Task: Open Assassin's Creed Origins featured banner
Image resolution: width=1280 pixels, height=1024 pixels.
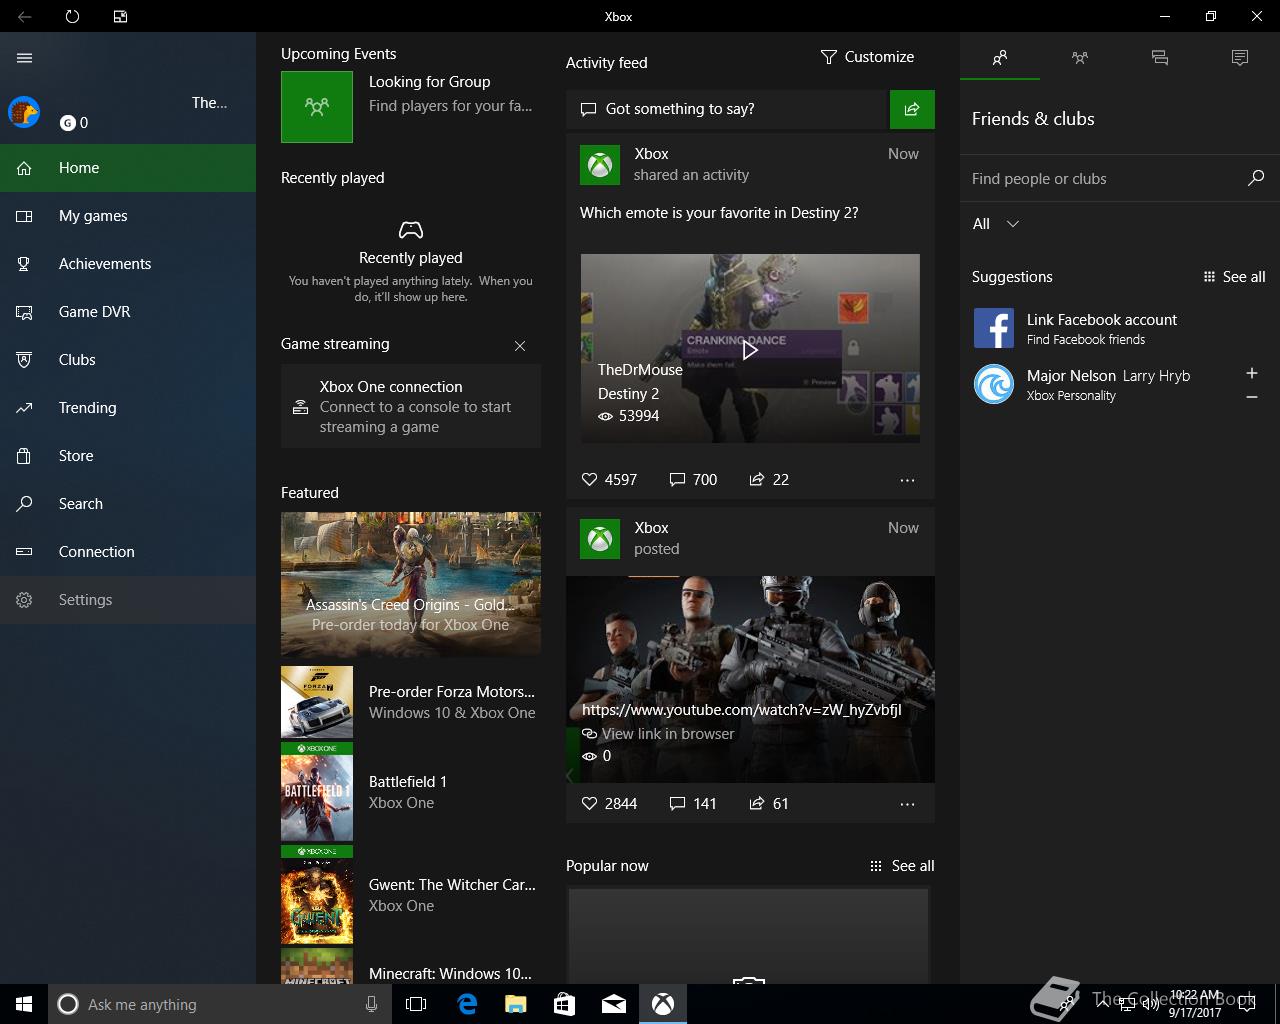Action: (x=411, y=583)
